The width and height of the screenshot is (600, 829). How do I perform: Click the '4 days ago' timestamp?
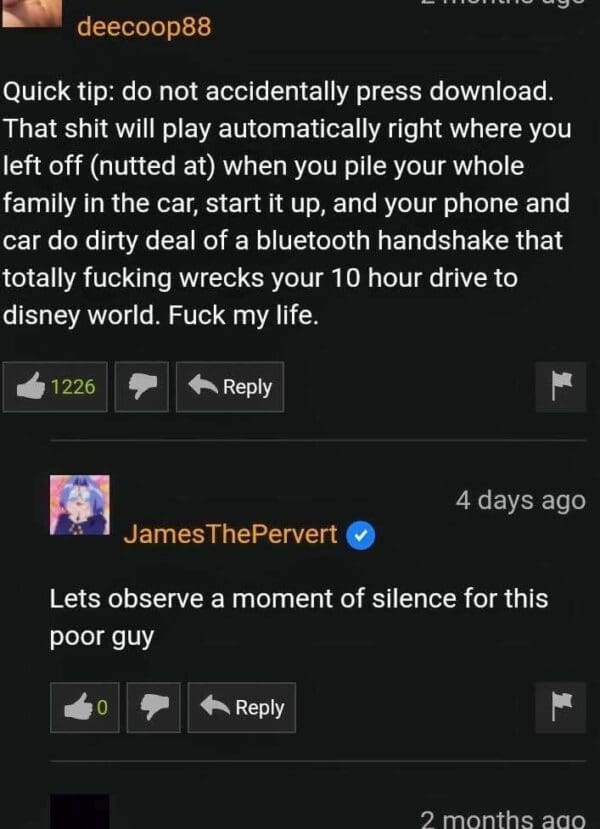point(521,500)
